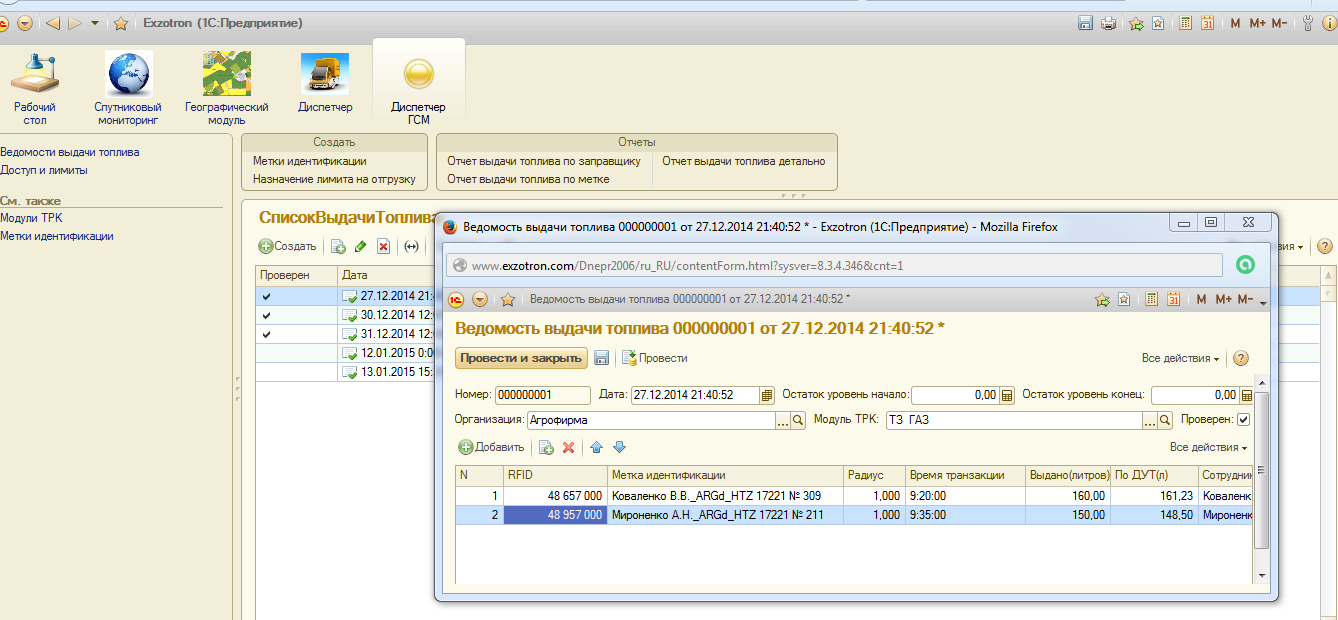Click the save diskette icon beside Провести и закрыть

tap(602, 358)
